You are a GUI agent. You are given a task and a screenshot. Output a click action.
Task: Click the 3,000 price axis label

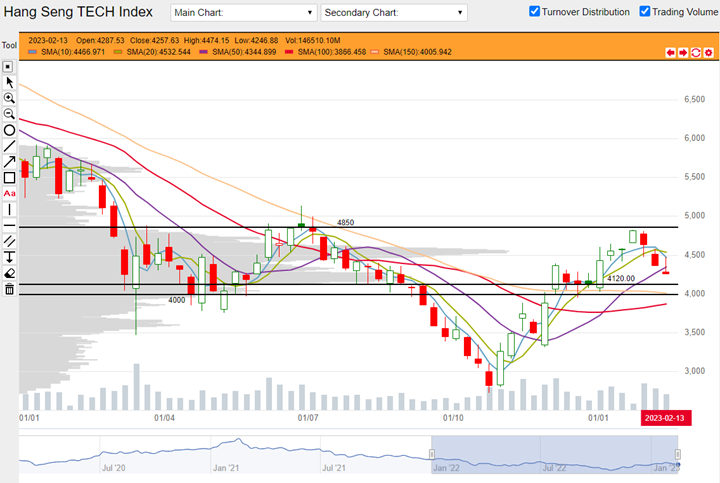694,371
